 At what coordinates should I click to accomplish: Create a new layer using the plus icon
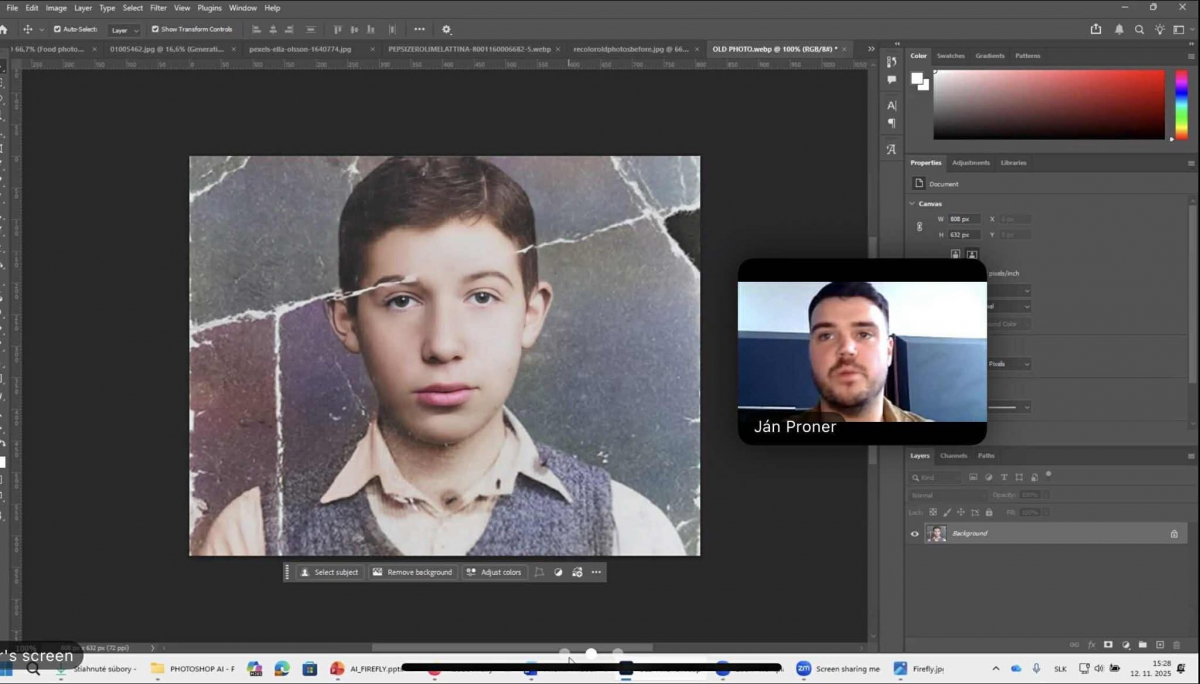1160,645
